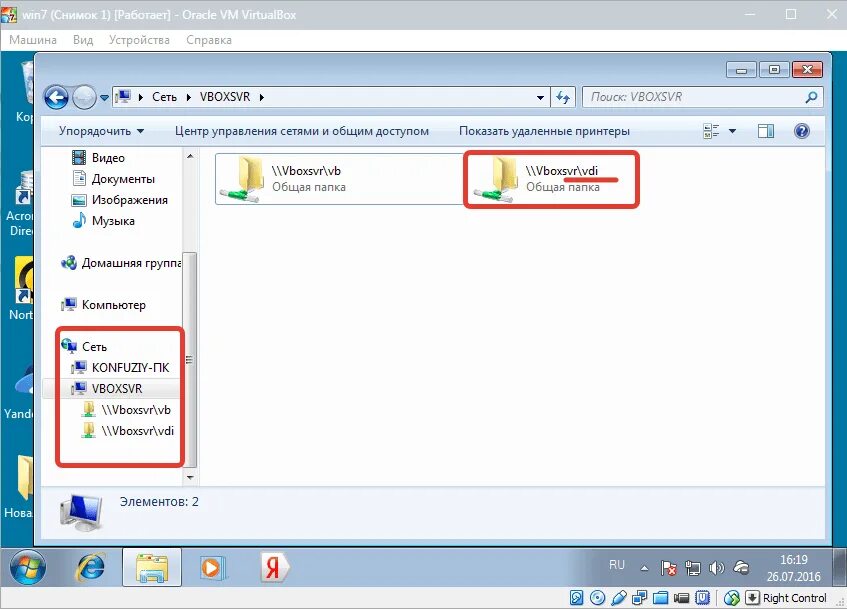Open the Вид menu

[83, 40]
